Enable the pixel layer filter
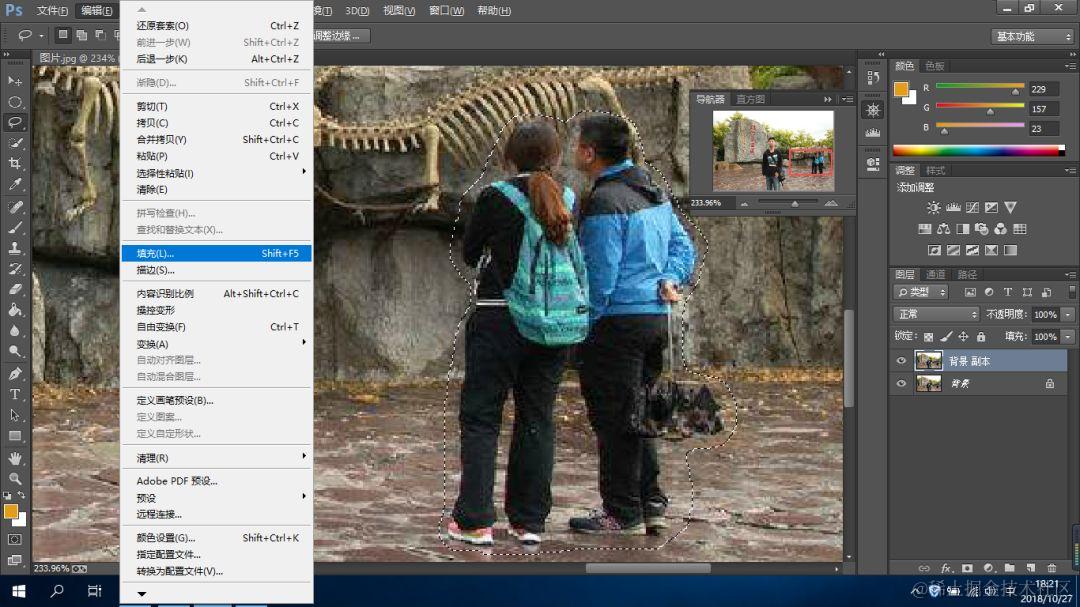 click(x=970, y=292)
